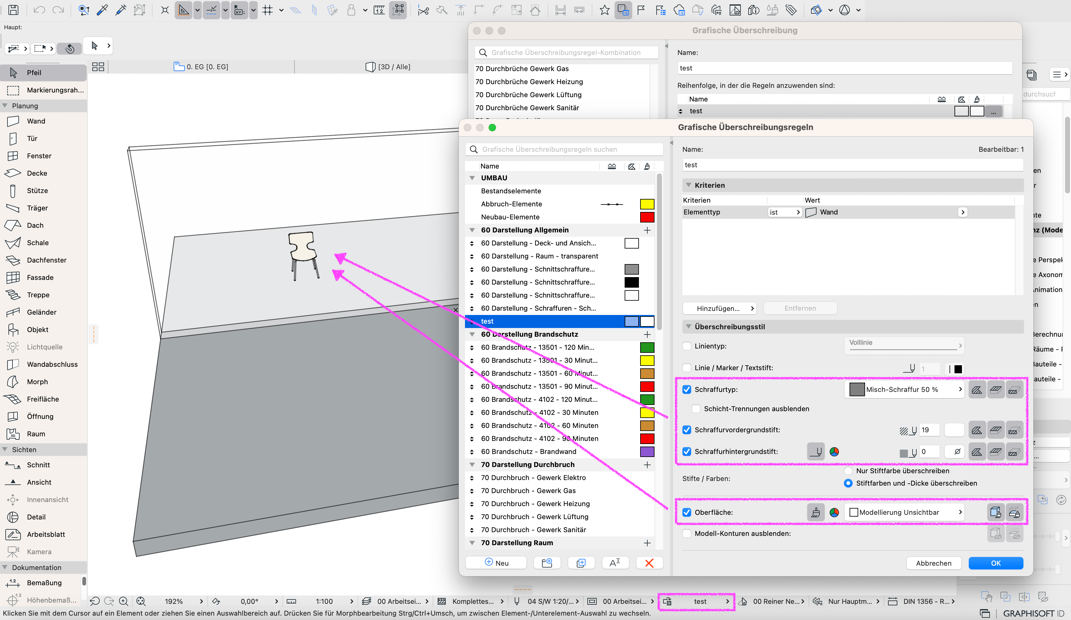
Task: Click the Markierungsrahmen marquee tool
Action: (44, 90)
